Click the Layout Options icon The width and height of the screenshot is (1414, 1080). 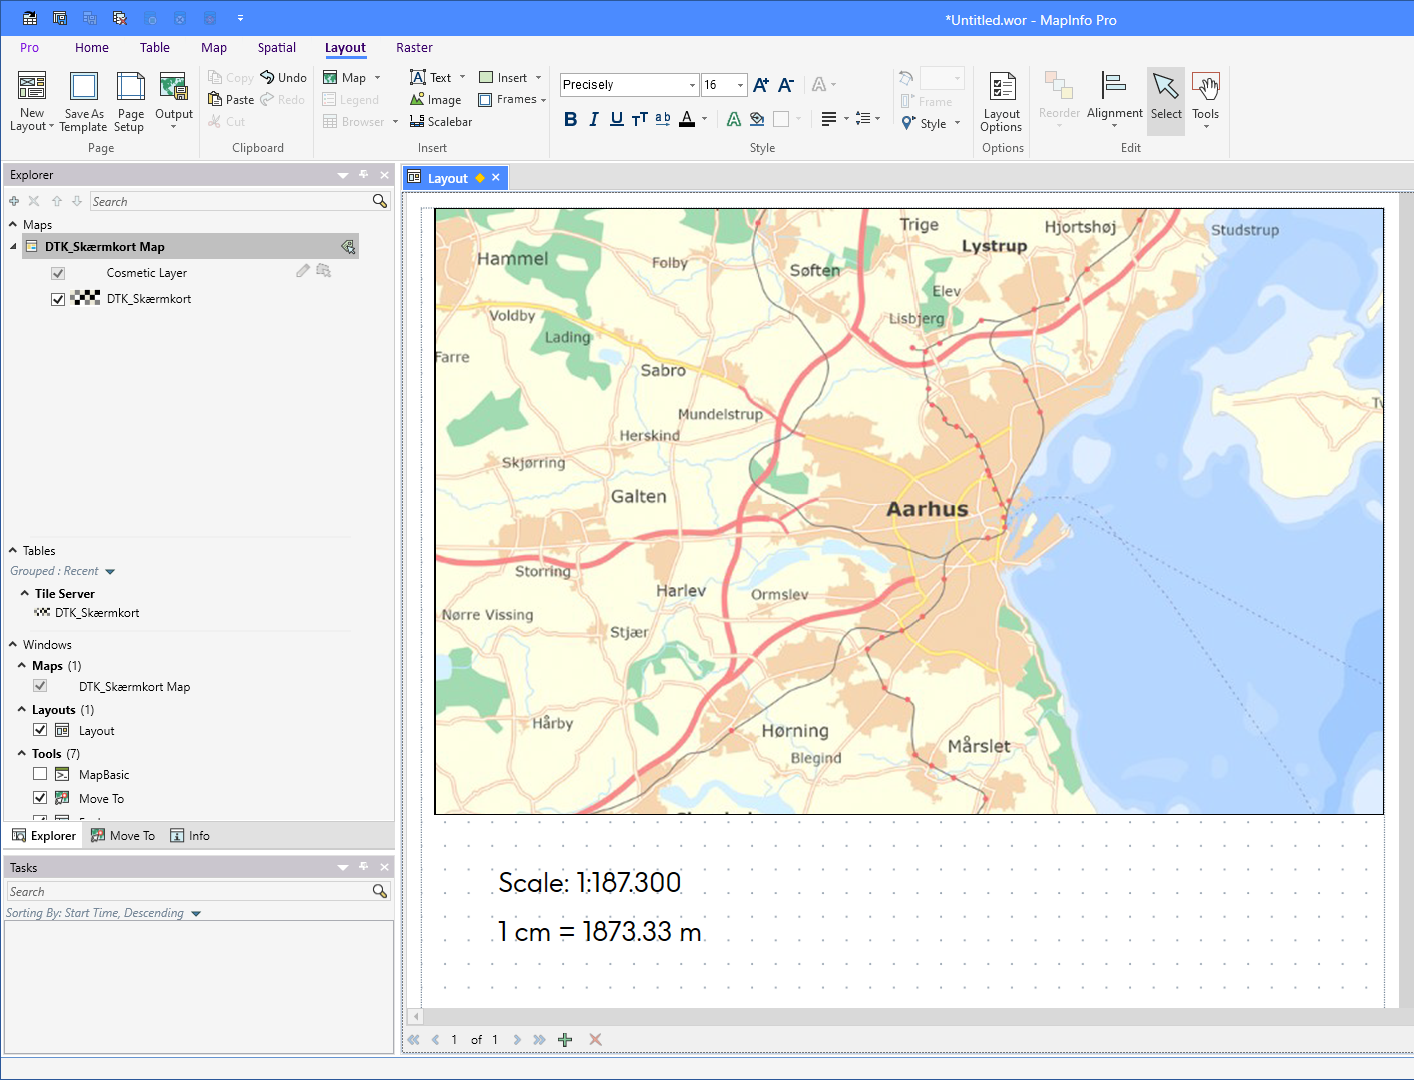pyautogui.click(x=1001, y=99)
